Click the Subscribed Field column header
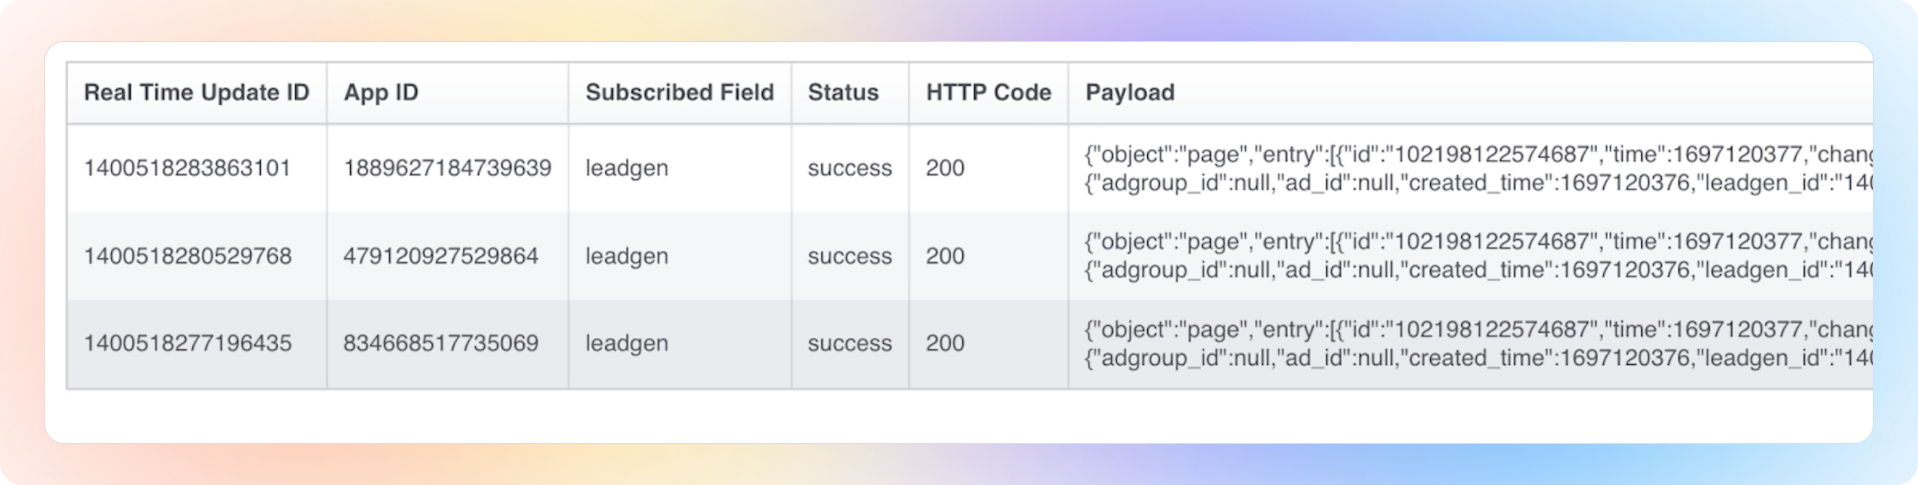The height and width of the screenshot is (485, 1918). 679,93
